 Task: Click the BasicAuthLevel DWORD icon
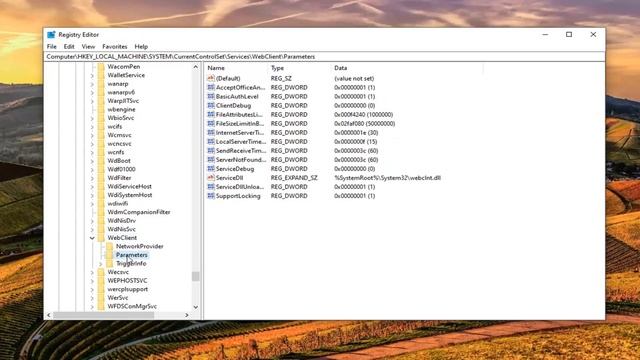point(211,96)
